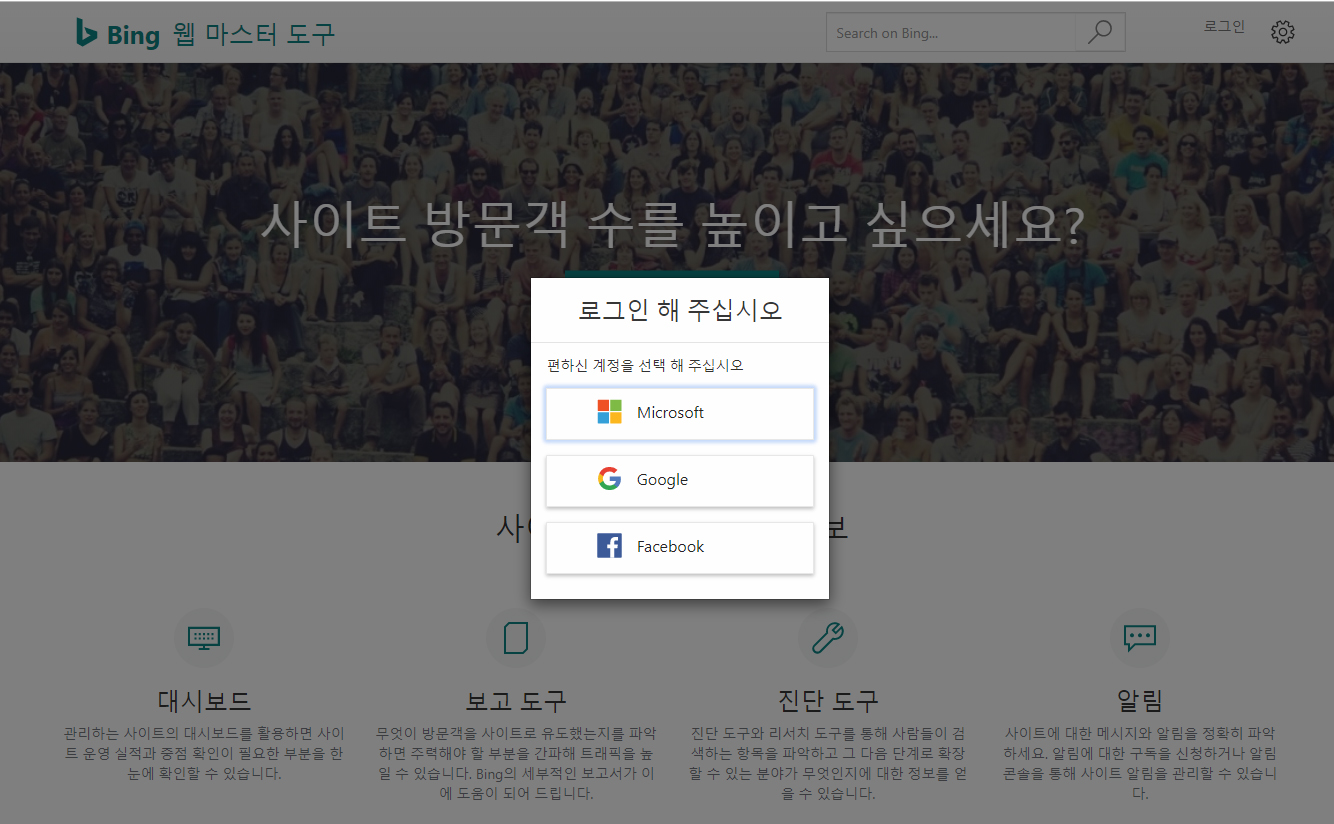Sign in with Google account
The width and height of the screenshot is (1334, 824).
(680, 480)
